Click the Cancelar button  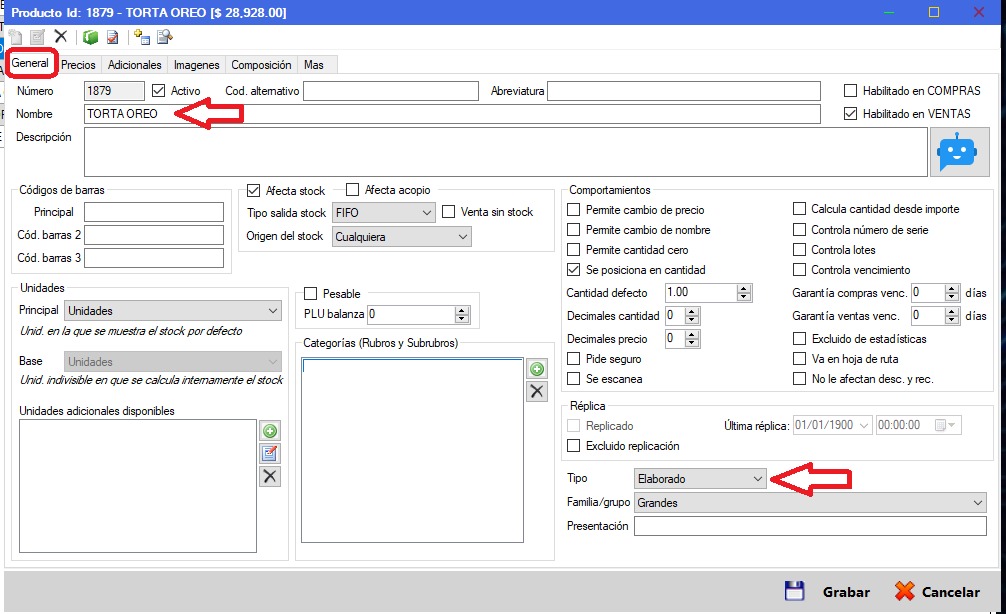pos(937,591)
